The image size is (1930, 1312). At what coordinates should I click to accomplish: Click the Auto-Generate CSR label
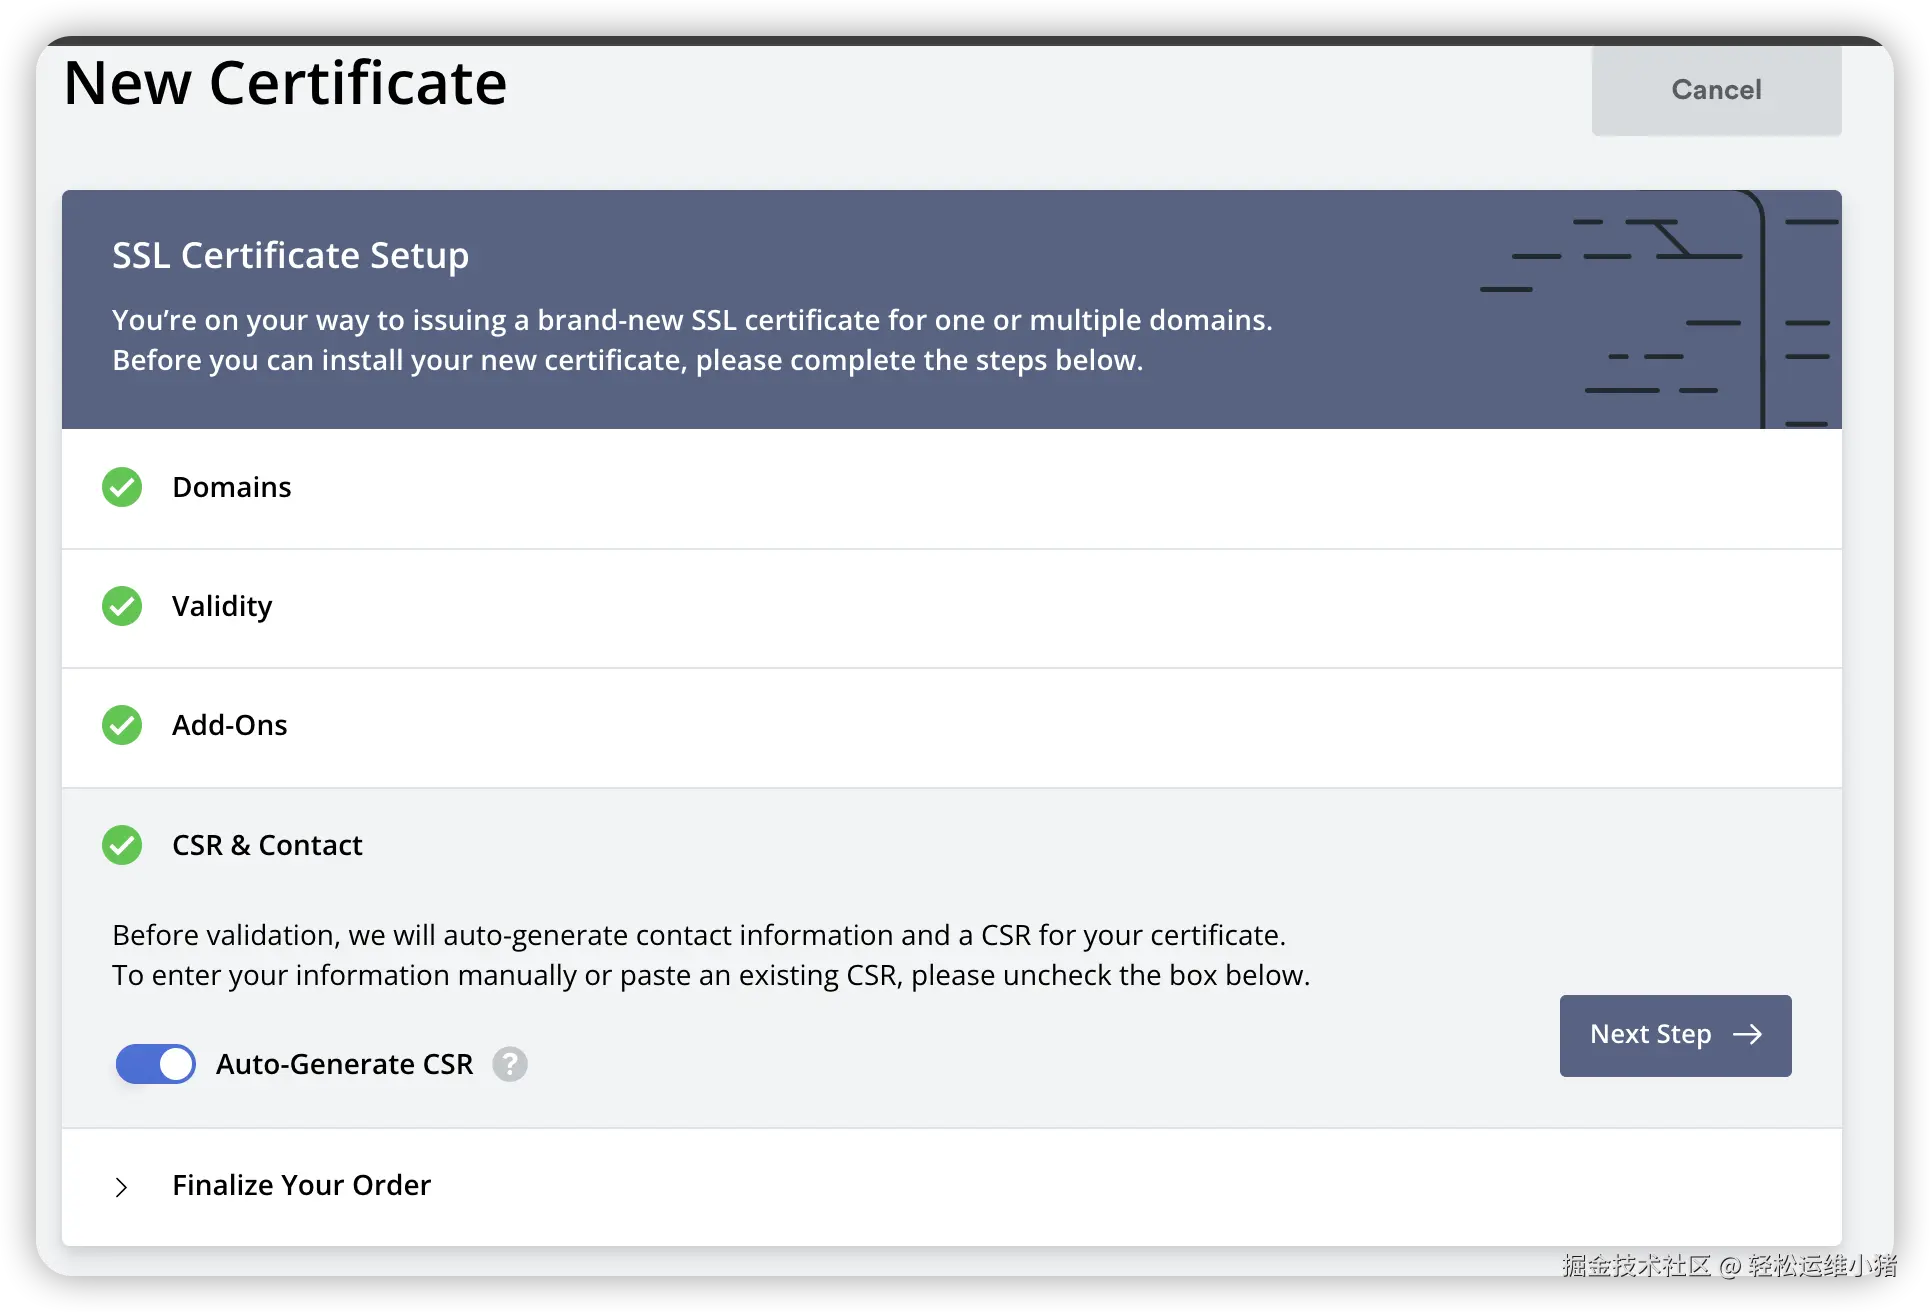[344, 1064]
